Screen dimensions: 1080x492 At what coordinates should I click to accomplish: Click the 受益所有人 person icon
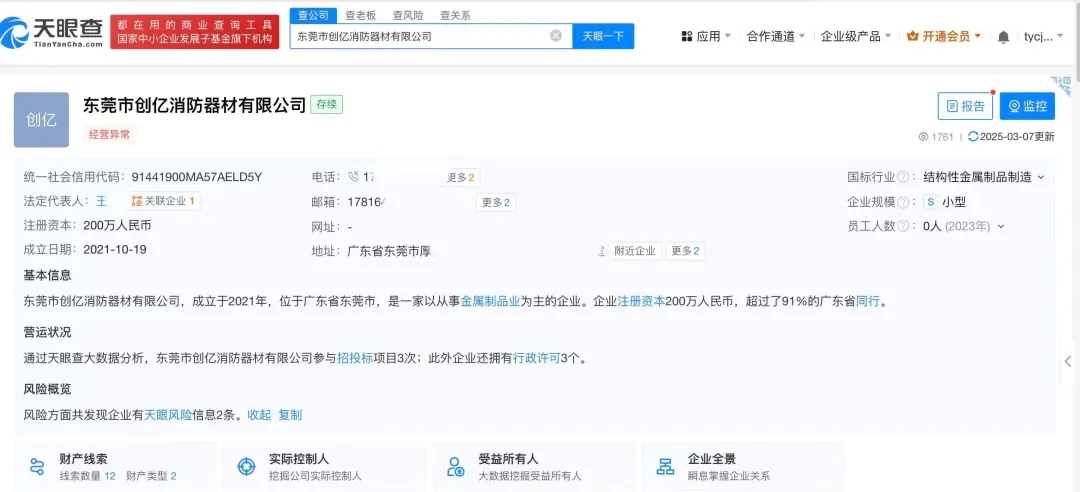(x=455, y=467)
